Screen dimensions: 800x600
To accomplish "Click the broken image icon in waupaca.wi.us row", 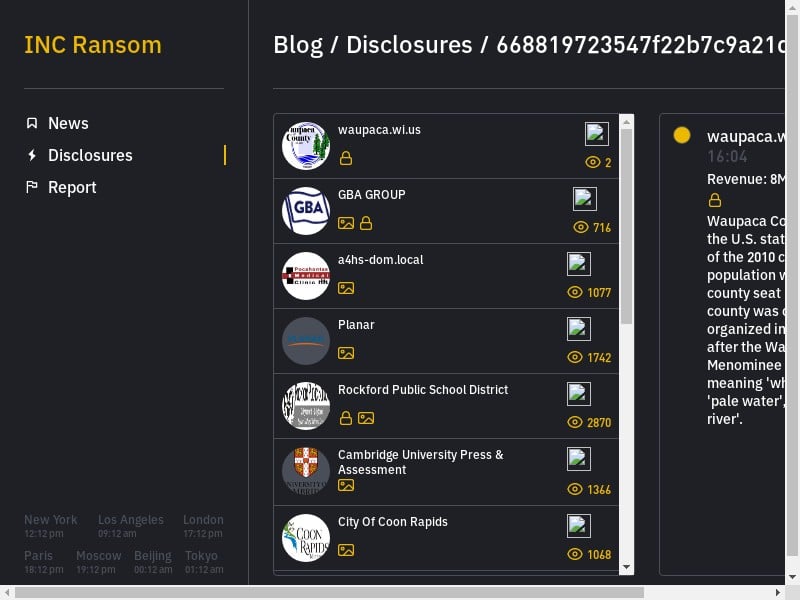I will point(596,134).
